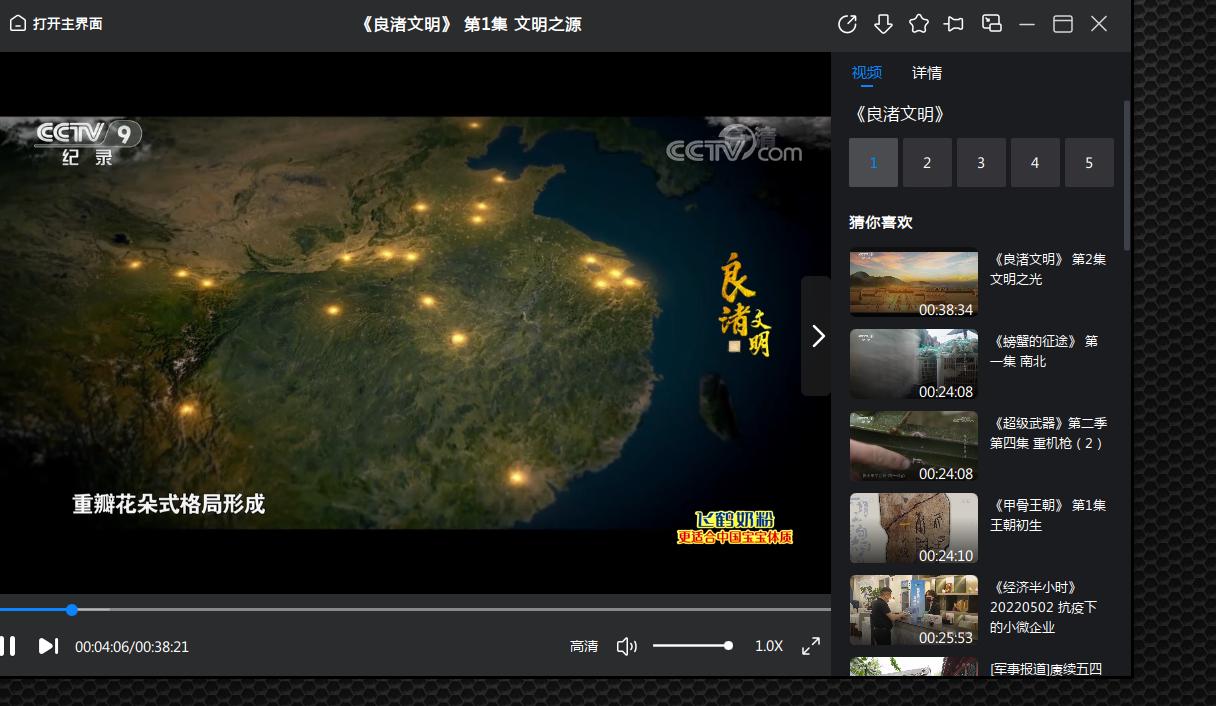The image size is (1216, 706).
Task: Play episode 3 of 良渚文明
Action: point(981,162)
